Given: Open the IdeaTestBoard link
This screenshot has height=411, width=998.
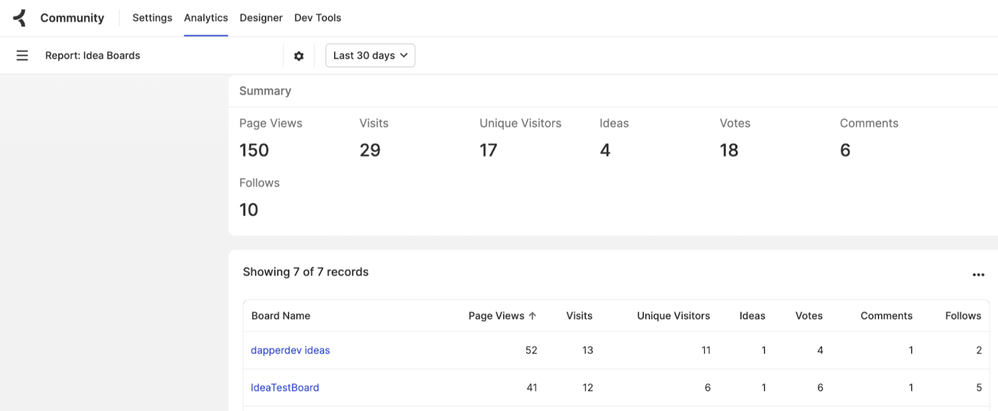Looking at the screenshot, I should point(285,387).
